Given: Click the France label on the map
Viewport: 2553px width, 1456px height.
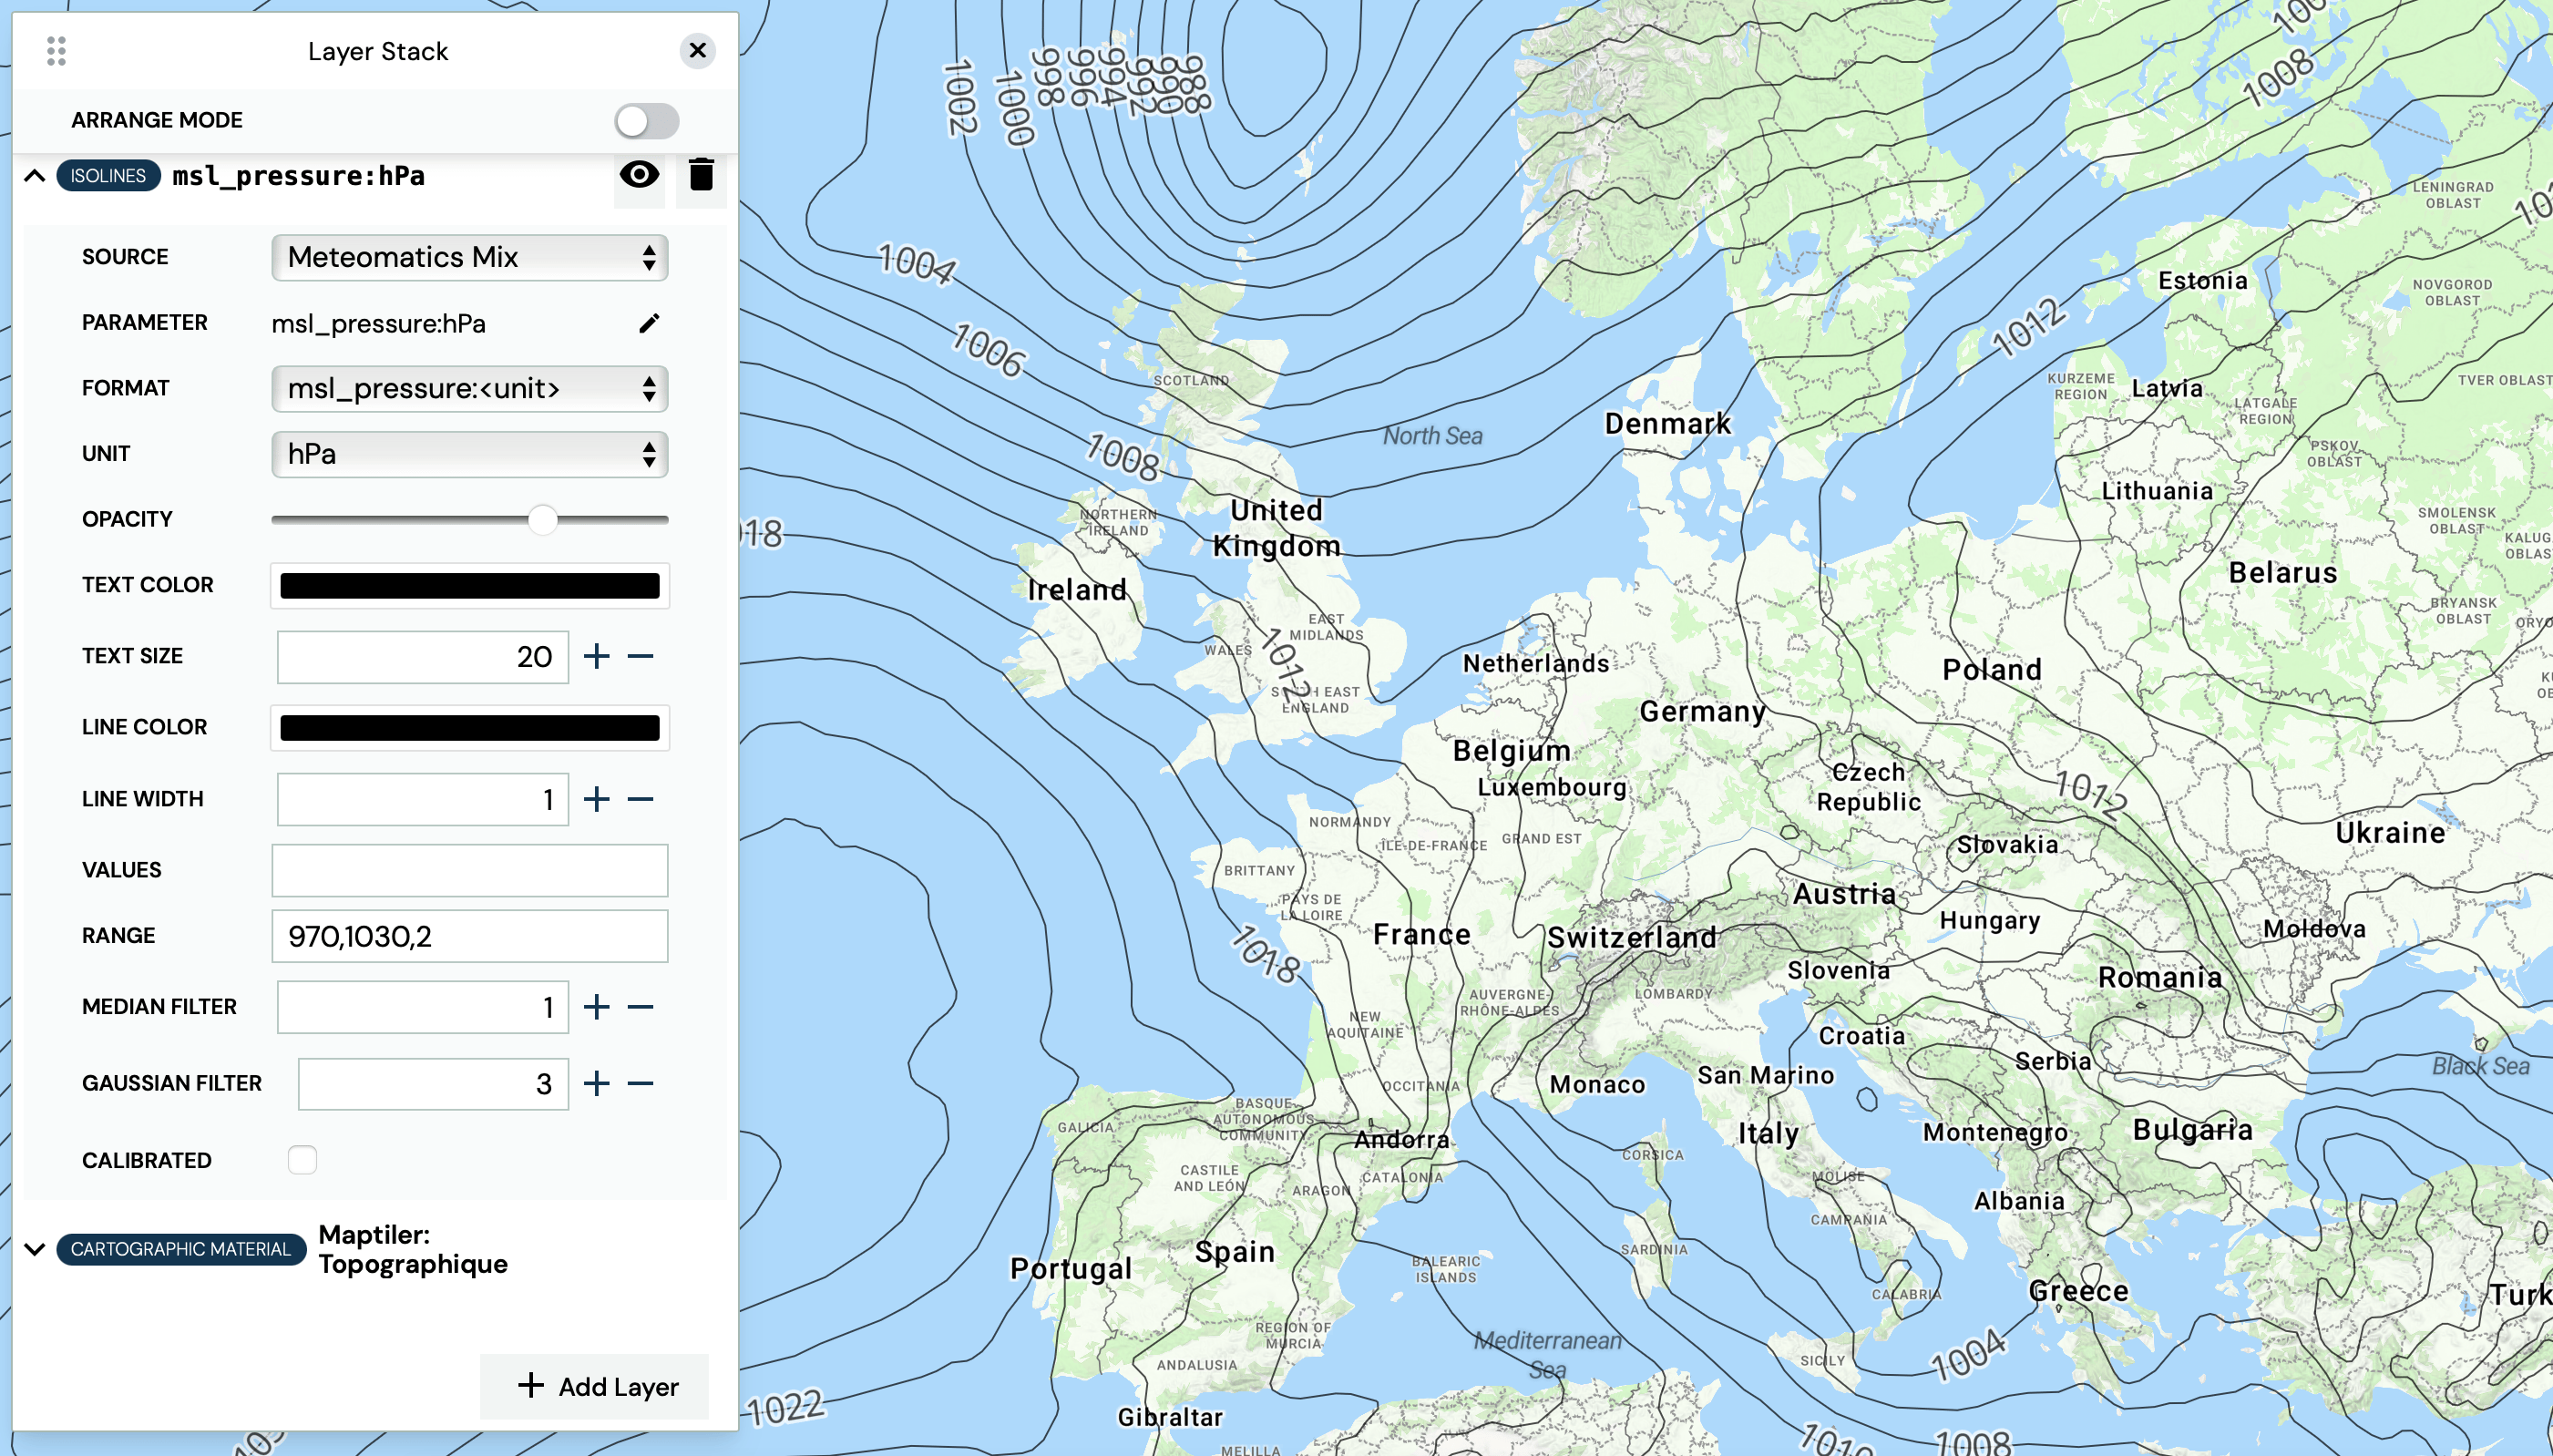Looking at the screenshot, I should [x=1421, y=934].
